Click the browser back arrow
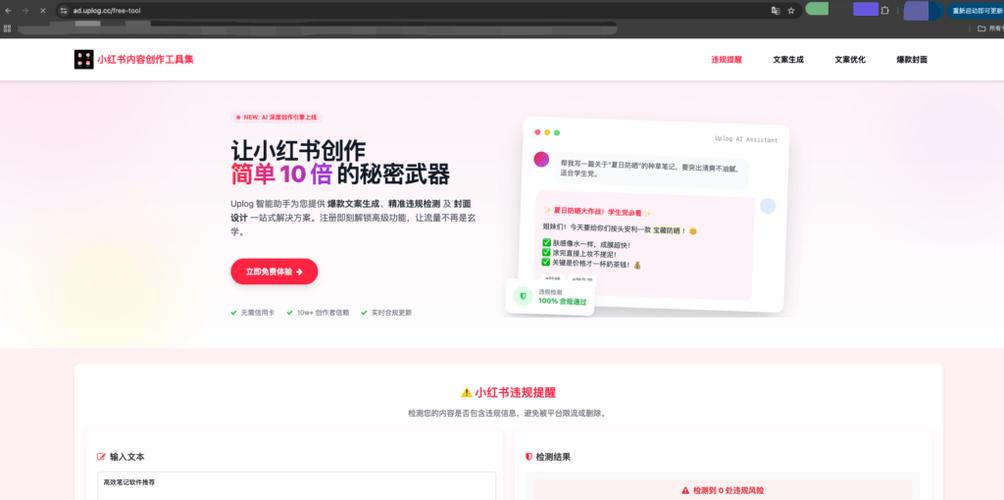1004x500 pixels. click(8, 11)
